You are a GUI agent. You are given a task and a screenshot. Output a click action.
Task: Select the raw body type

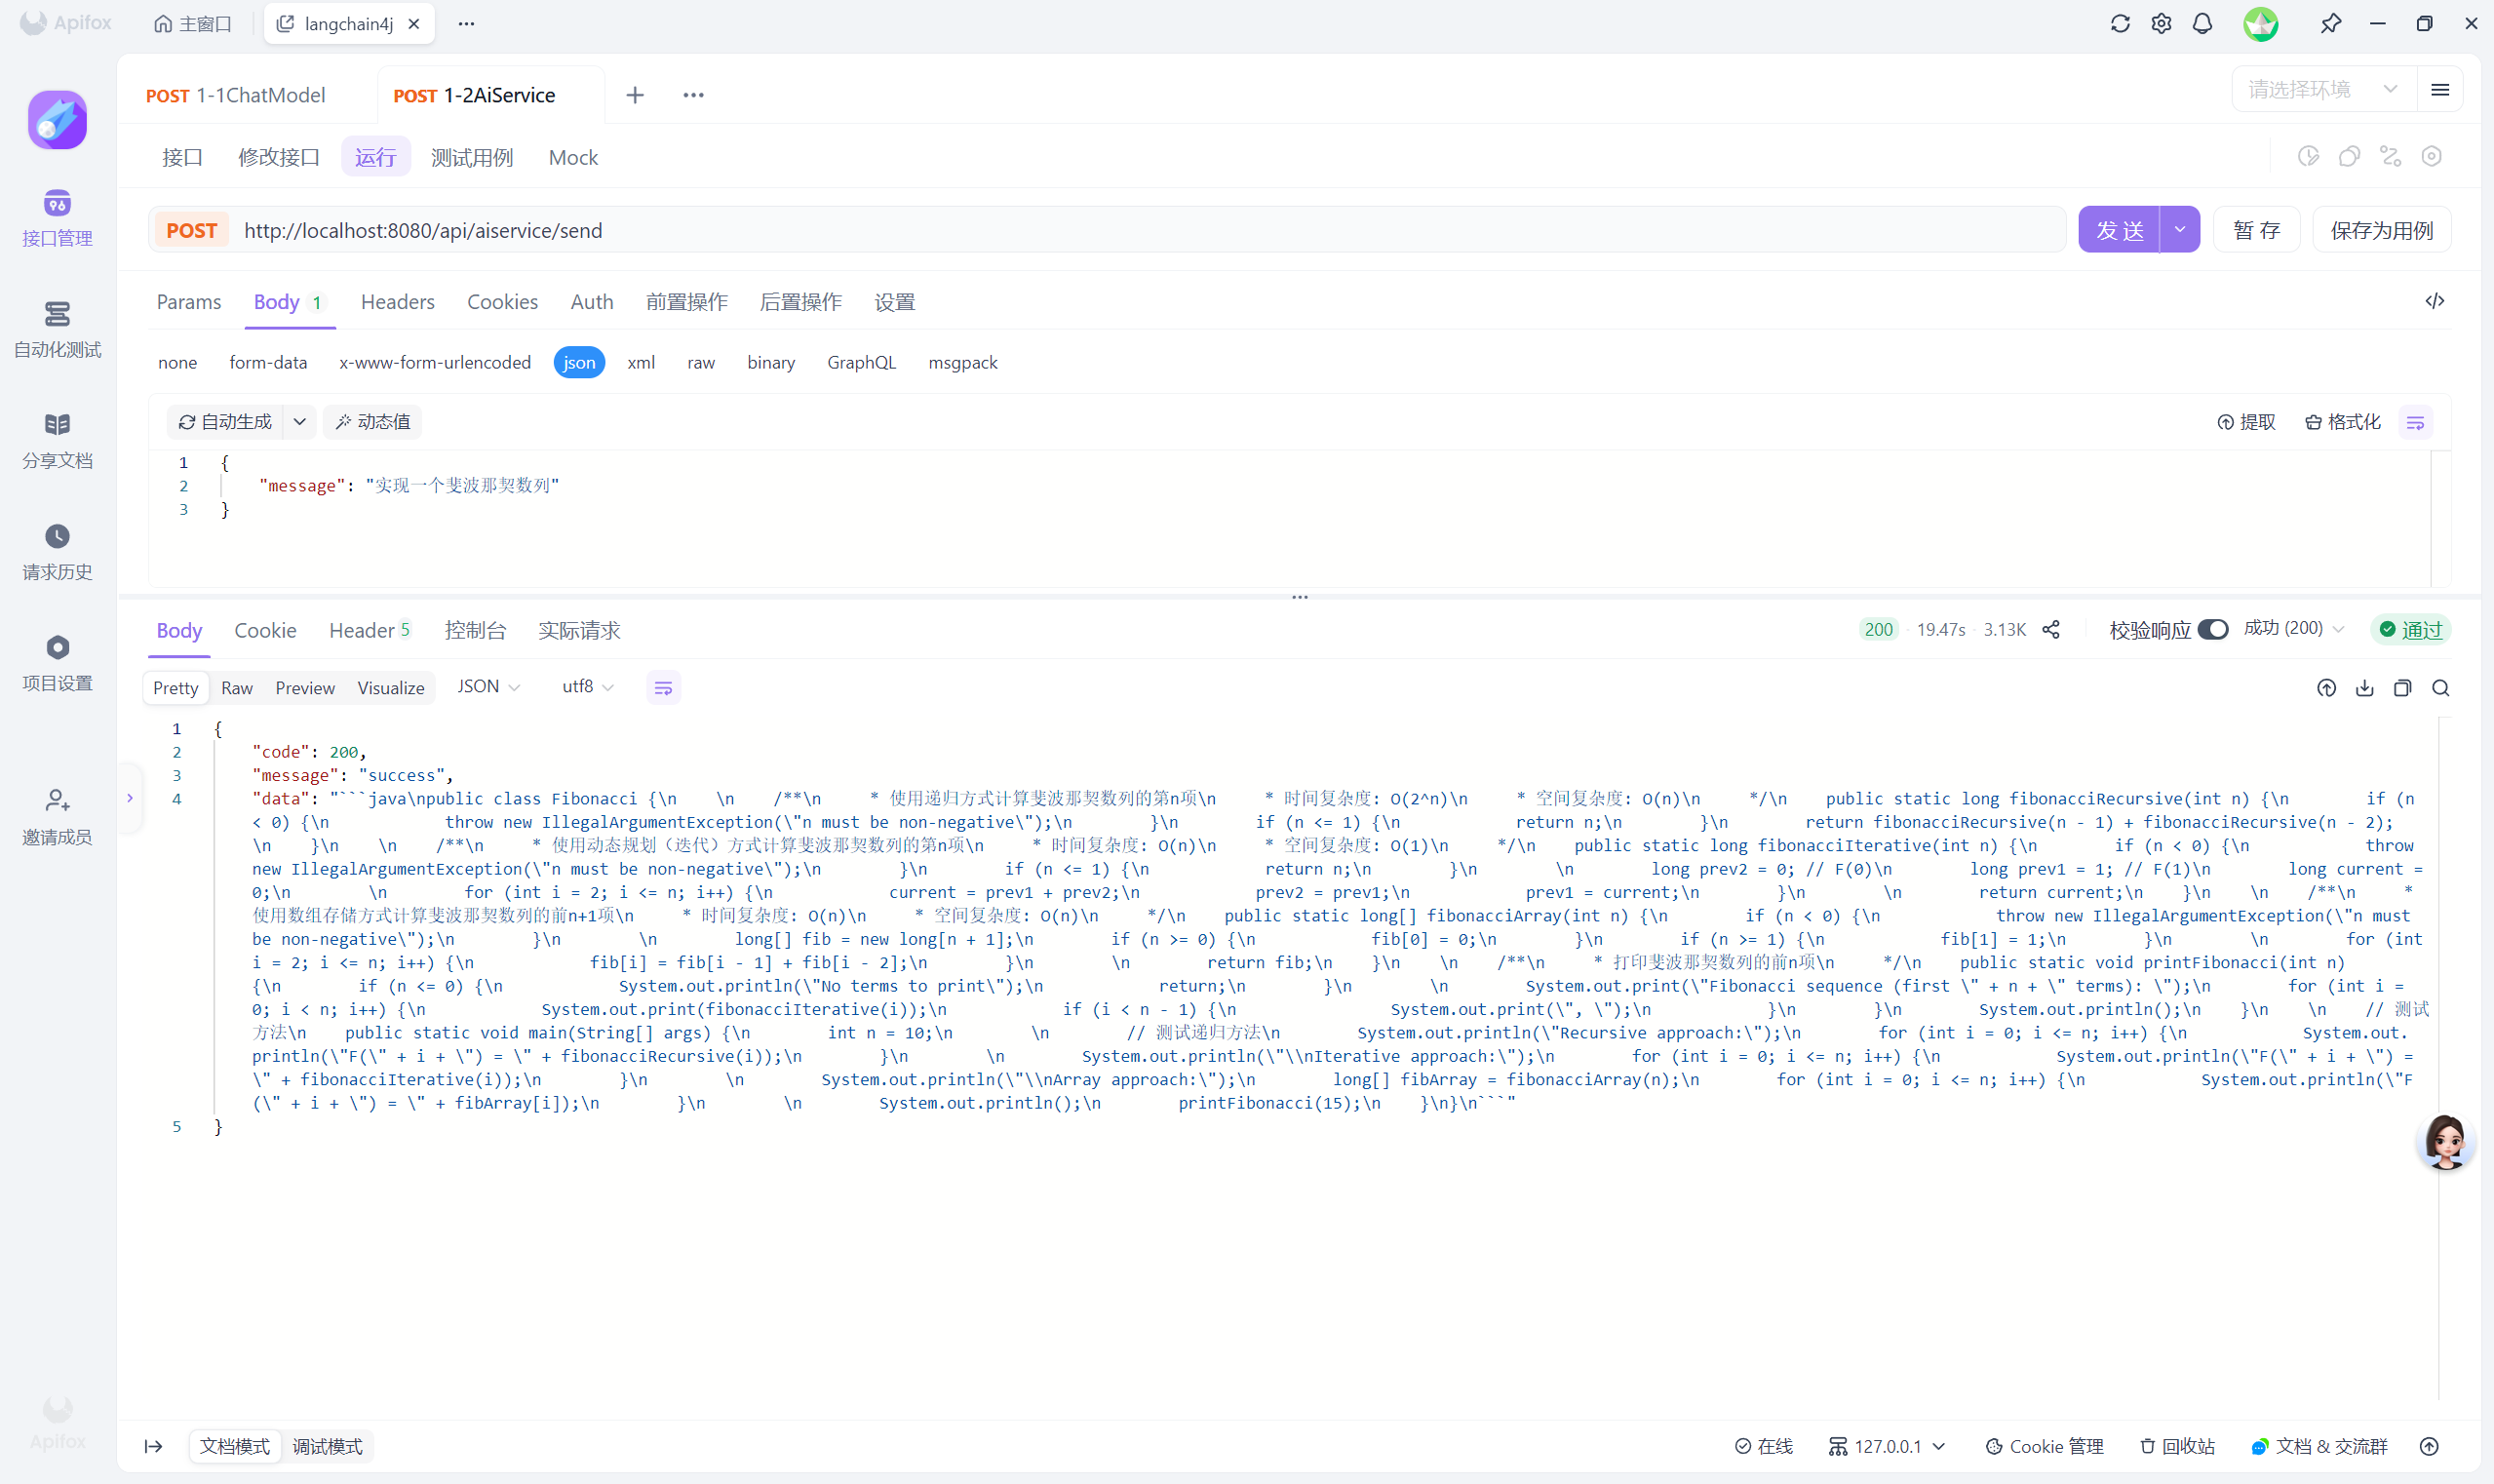(701, 363)
